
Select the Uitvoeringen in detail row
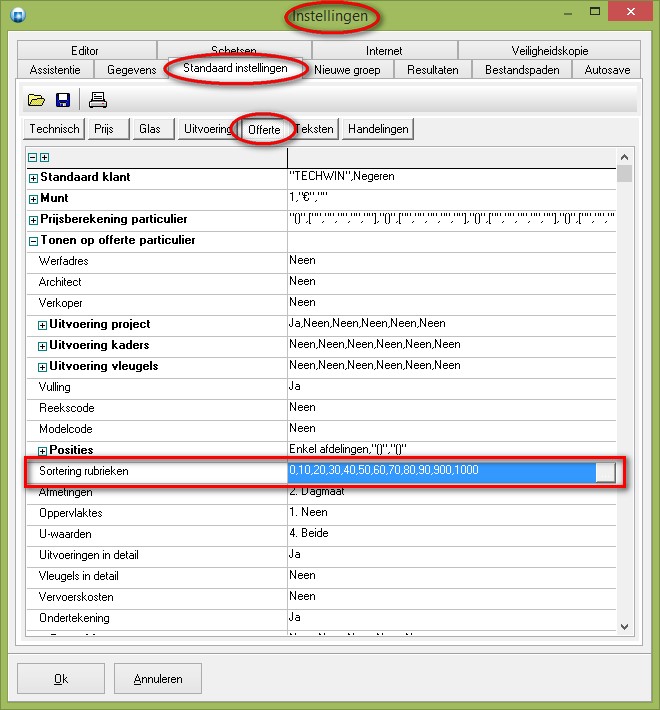[321, 555]
